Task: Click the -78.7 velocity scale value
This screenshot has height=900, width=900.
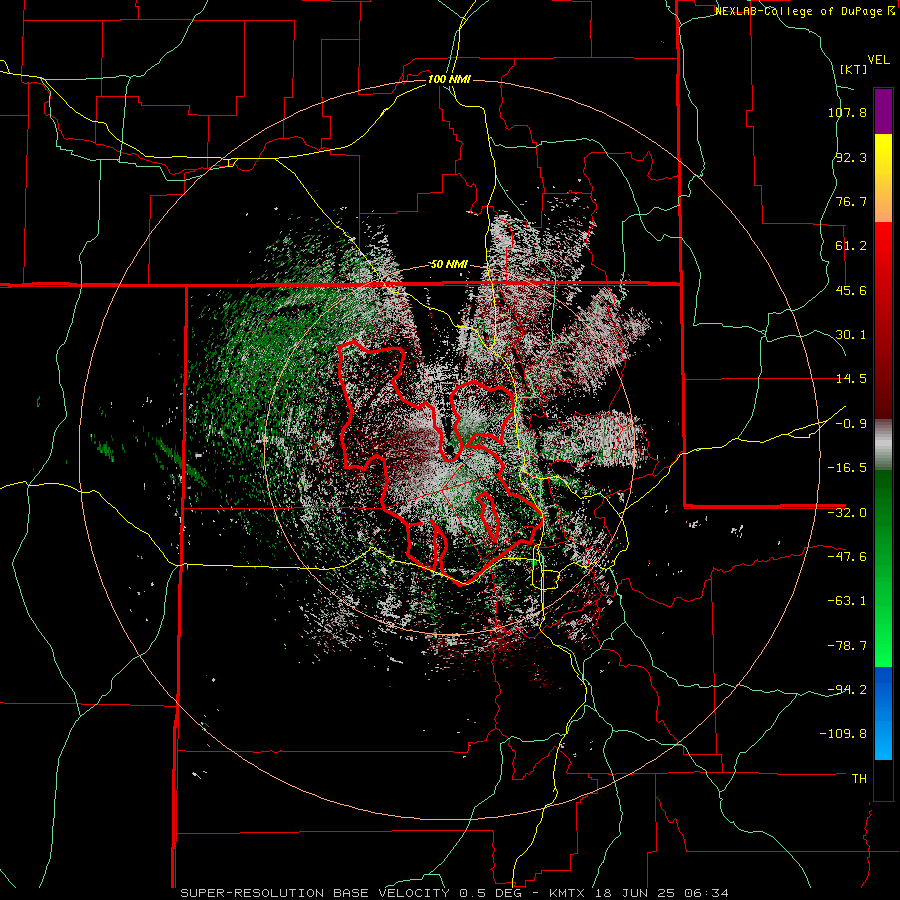Action: point(847,646)
